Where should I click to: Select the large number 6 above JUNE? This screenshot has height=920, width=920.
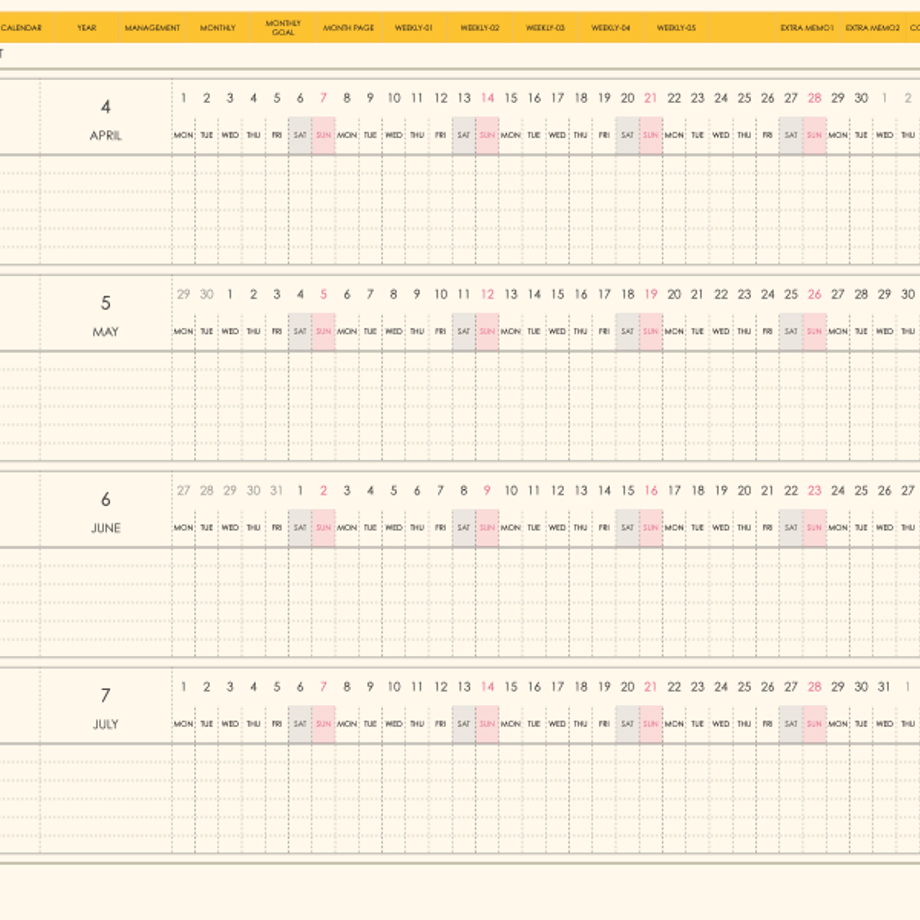click(x=106, y=499)
